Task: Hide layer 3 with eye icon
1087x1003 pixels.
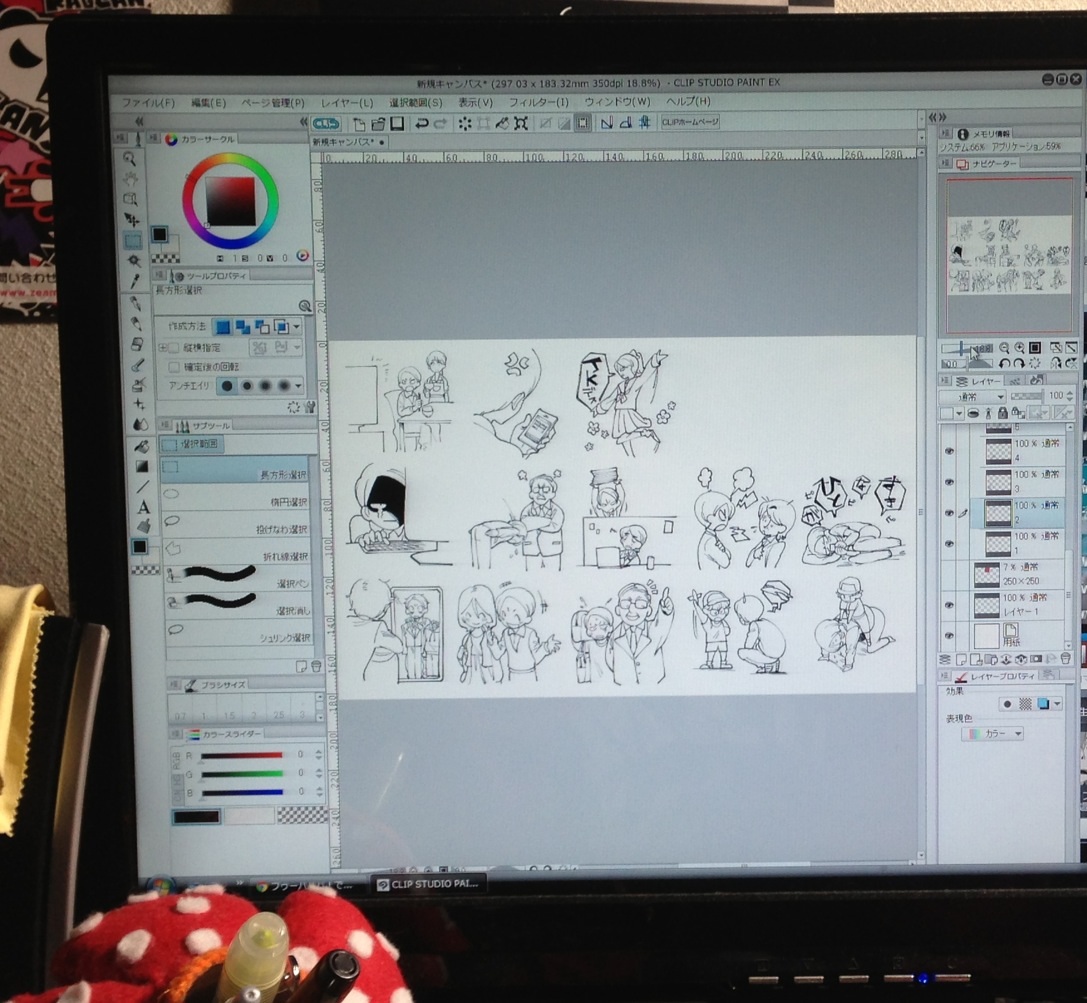Action: pos(950,482)
